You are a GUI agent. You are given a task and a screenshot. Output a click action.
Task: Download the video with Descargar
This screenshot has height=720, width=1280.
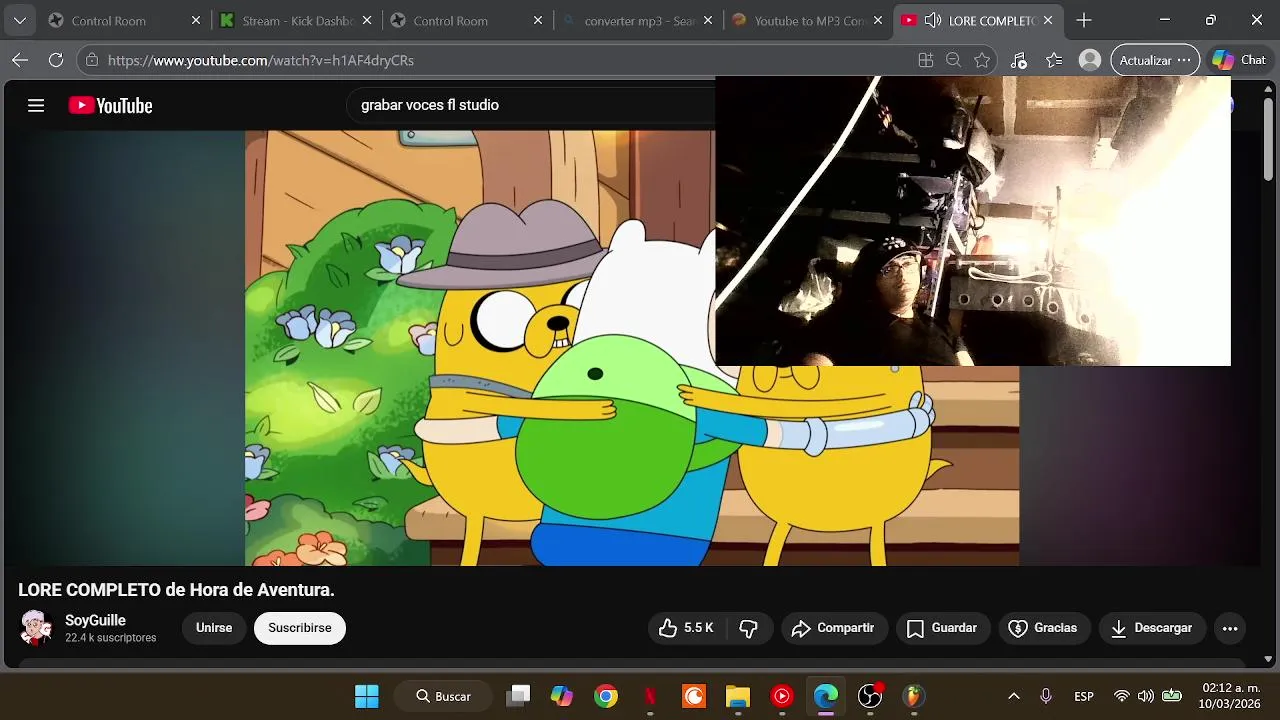(x=1152, y=628)
